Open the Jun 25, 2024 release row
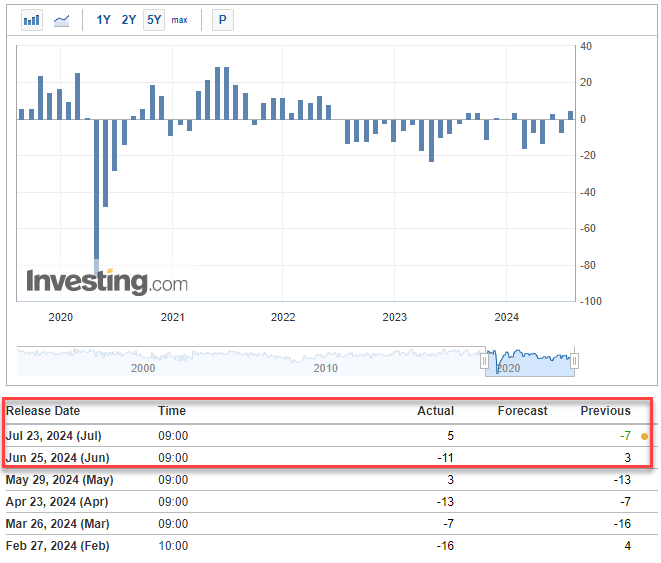 (x=54, y=458)
